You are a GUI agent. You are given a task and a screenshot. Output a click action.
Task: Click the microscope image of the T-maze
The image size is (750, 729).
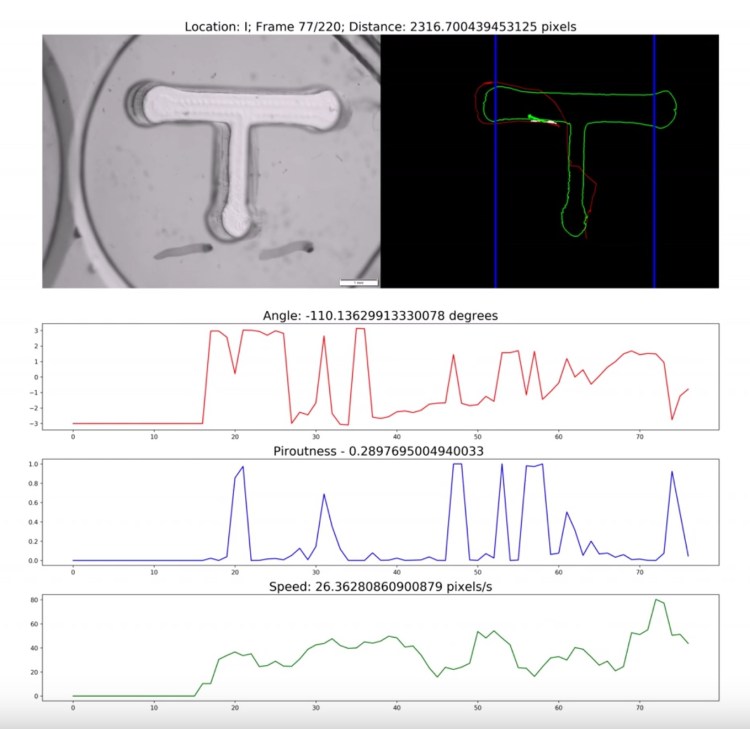click(x=210, y=160)
